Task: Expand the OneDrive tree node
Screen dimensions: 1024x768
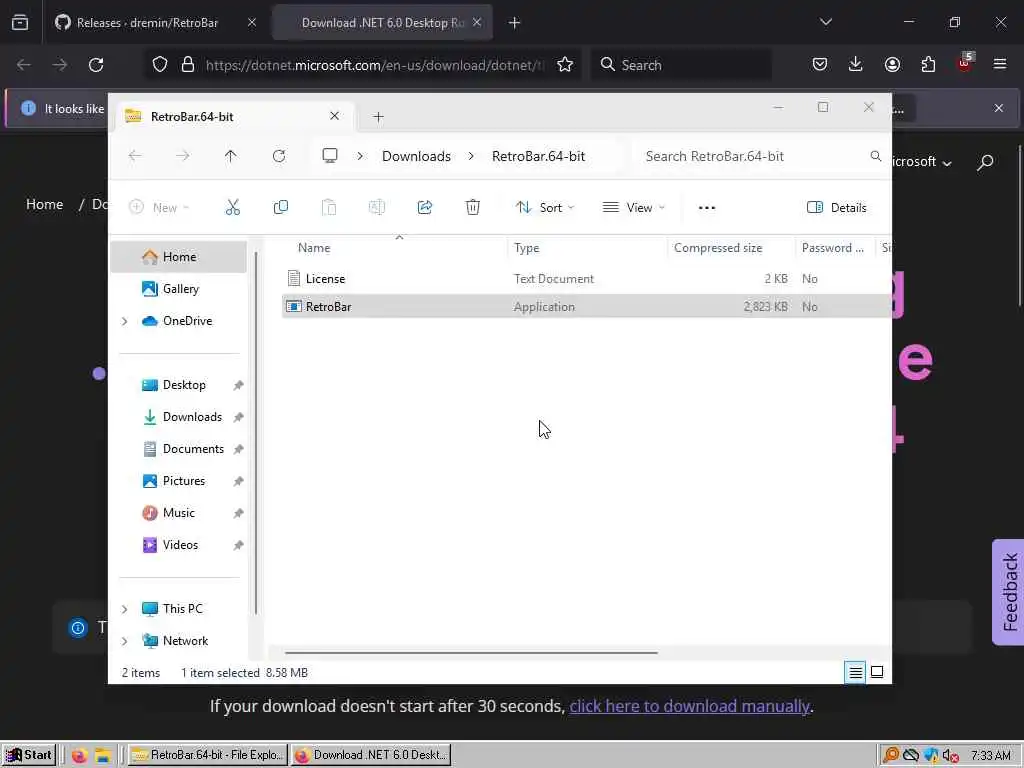Action: pos(124,321)
